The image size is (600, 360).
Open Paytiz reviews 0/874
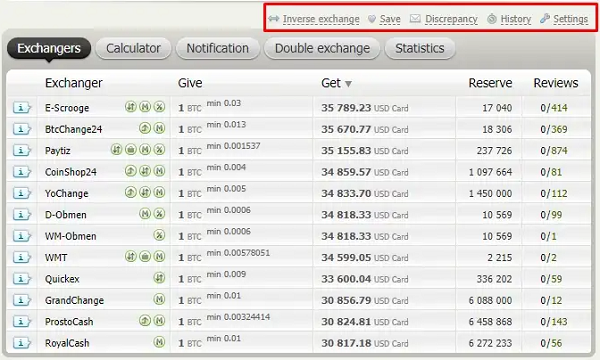pyautogui.click(x=554, y=151)
